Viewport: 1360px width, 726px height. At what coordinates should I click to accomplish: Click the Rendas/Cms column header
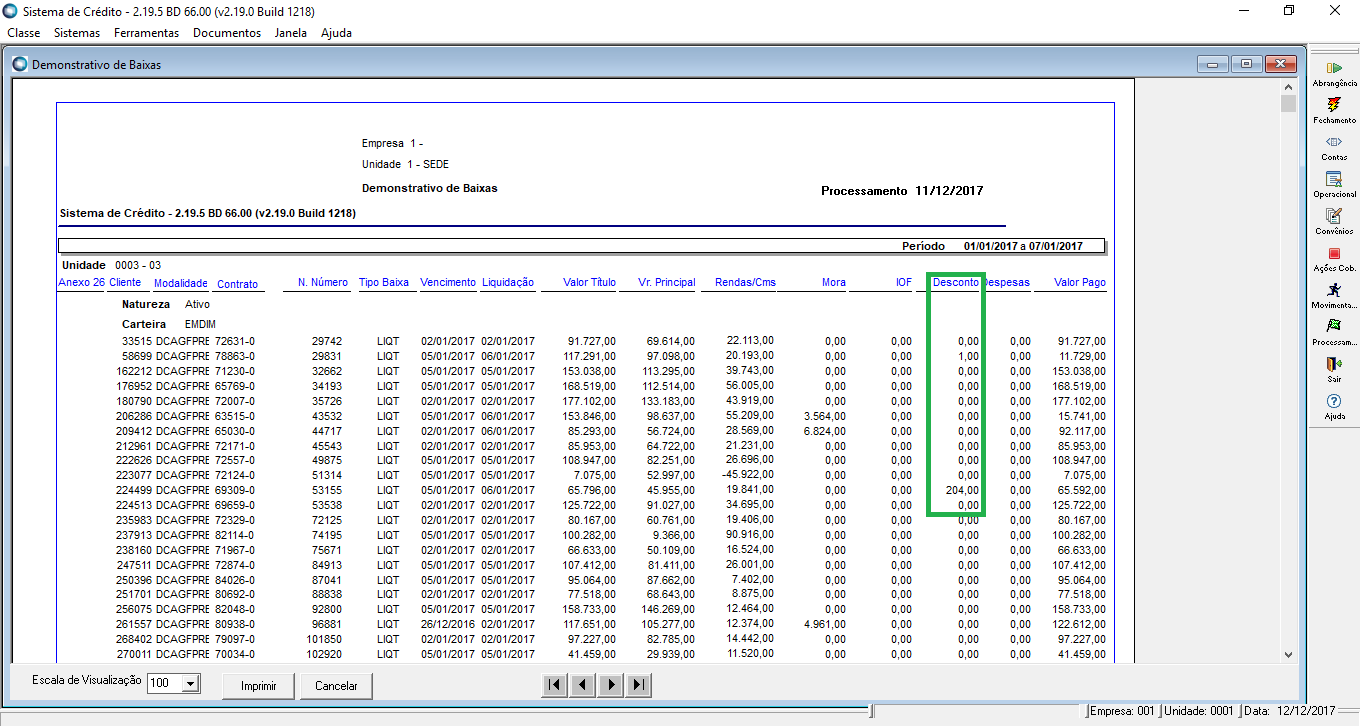(745, 283)
